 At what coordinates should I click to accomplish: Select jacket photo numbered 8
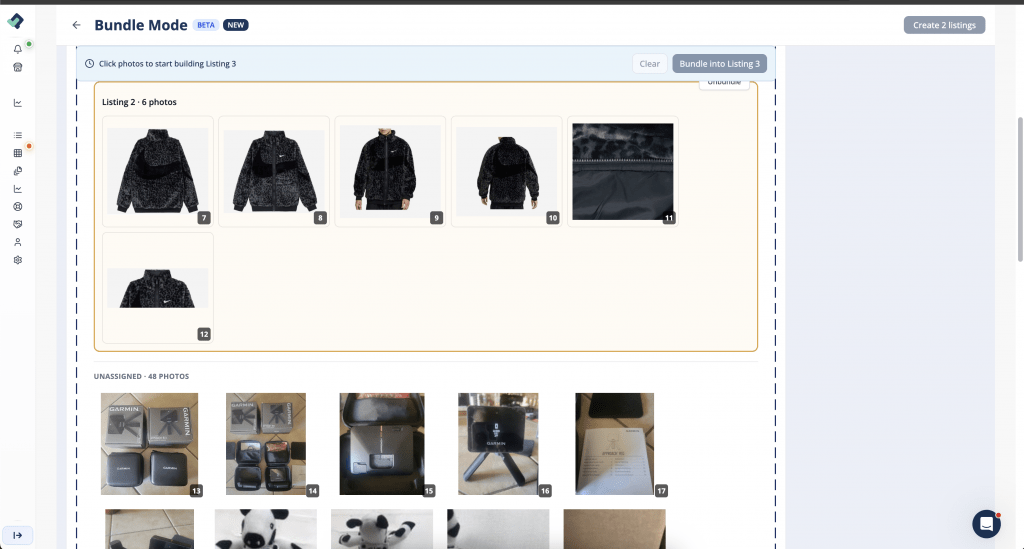click(274, 171)
